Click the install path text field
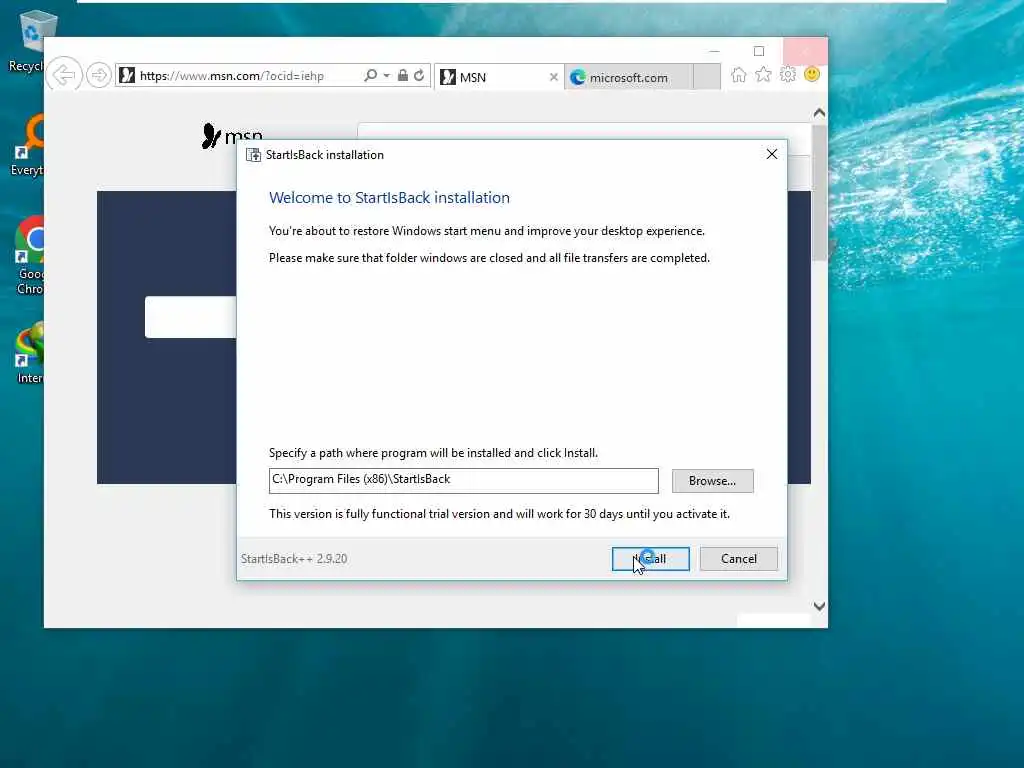Viewport: 1024px width, 768px height. click(x=463, y=480)
